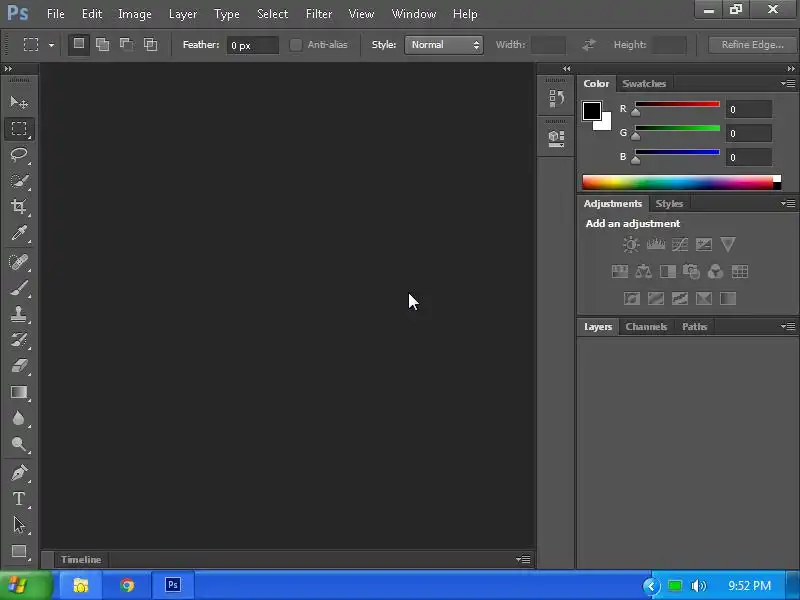
Task: Add a Photo Filter adjustment
Action: (x=691, y=271)
